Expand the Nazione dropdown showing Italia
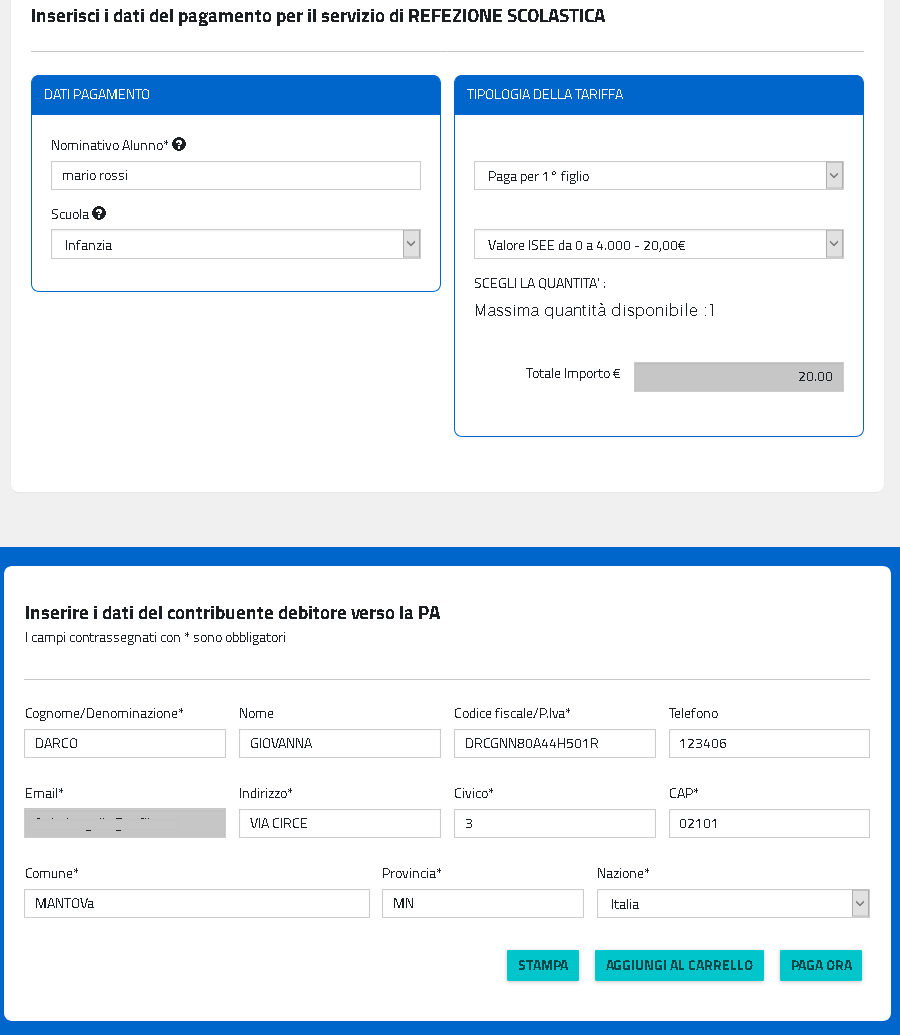 point(732,904)
